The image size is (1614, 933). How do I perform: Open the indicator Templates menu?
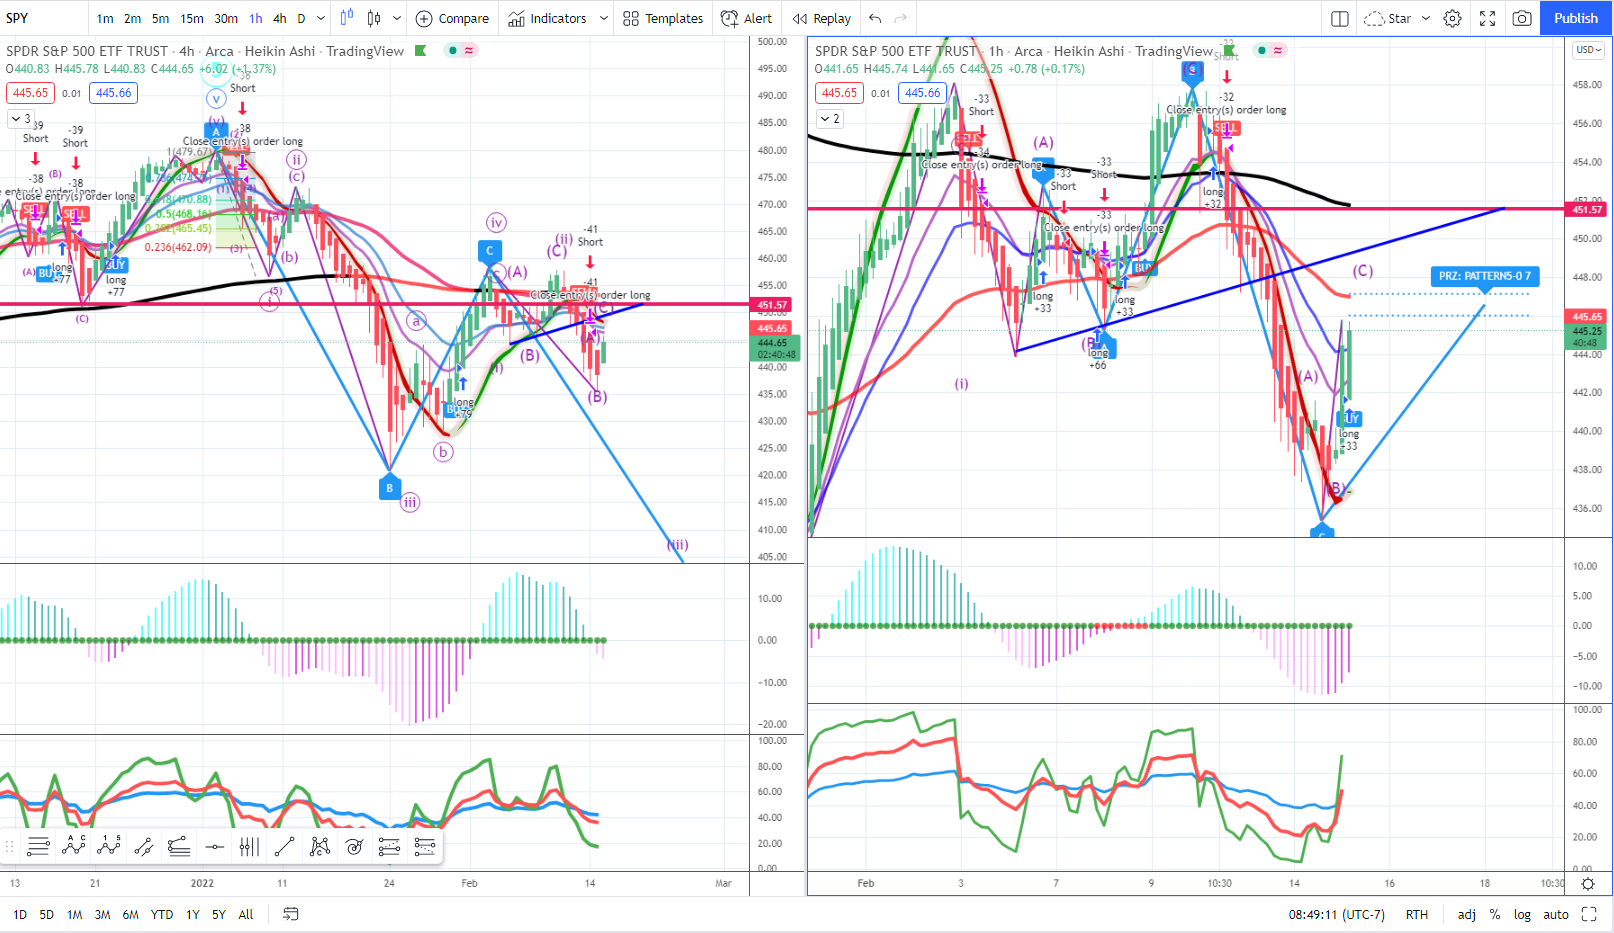[x=663, y=18]
